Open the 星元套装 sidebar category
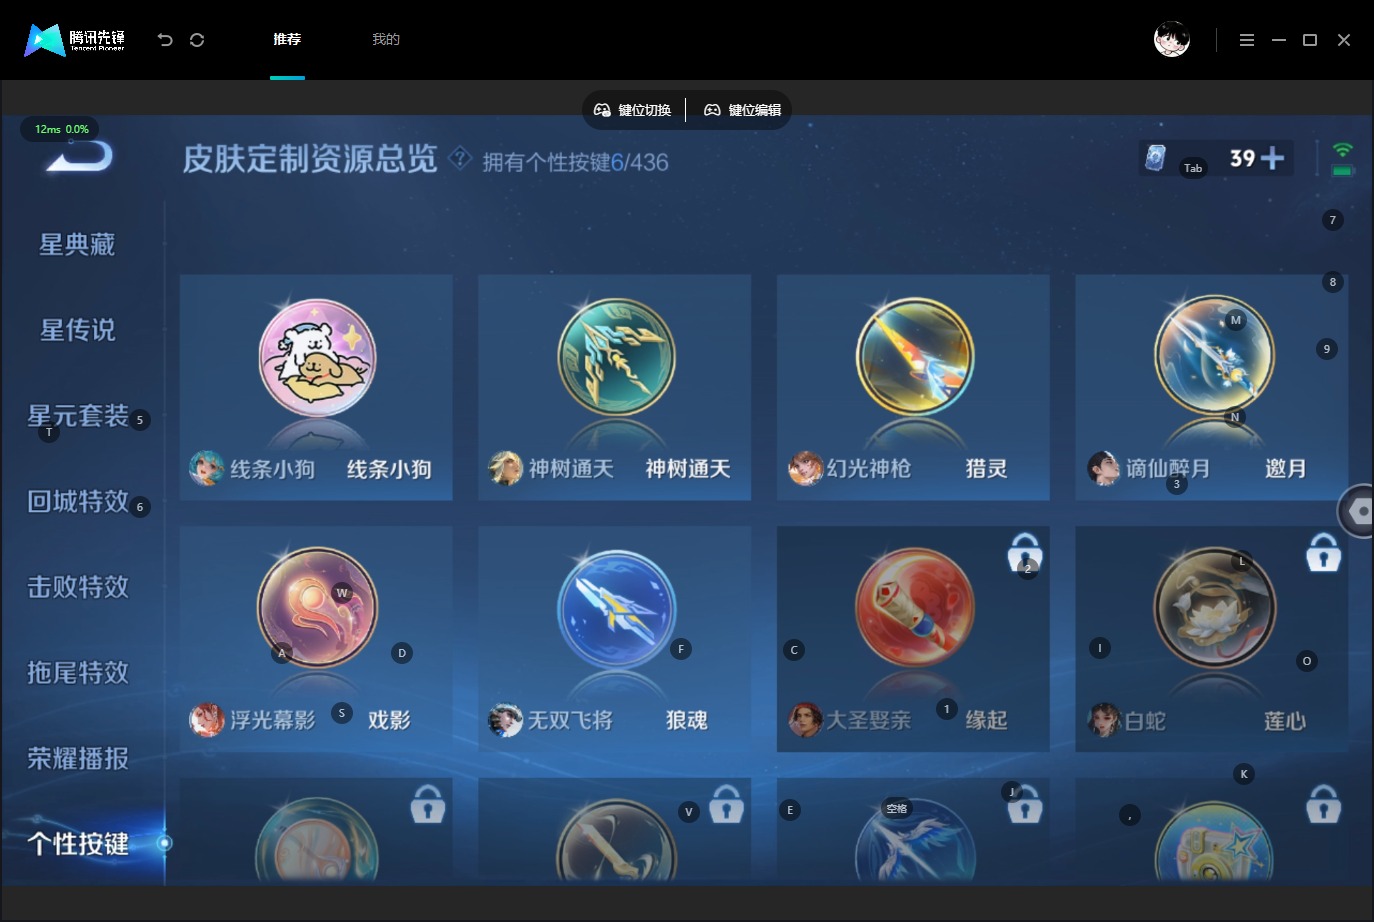The height and width of the screenshot is (922, 1374). coord(78,416)
